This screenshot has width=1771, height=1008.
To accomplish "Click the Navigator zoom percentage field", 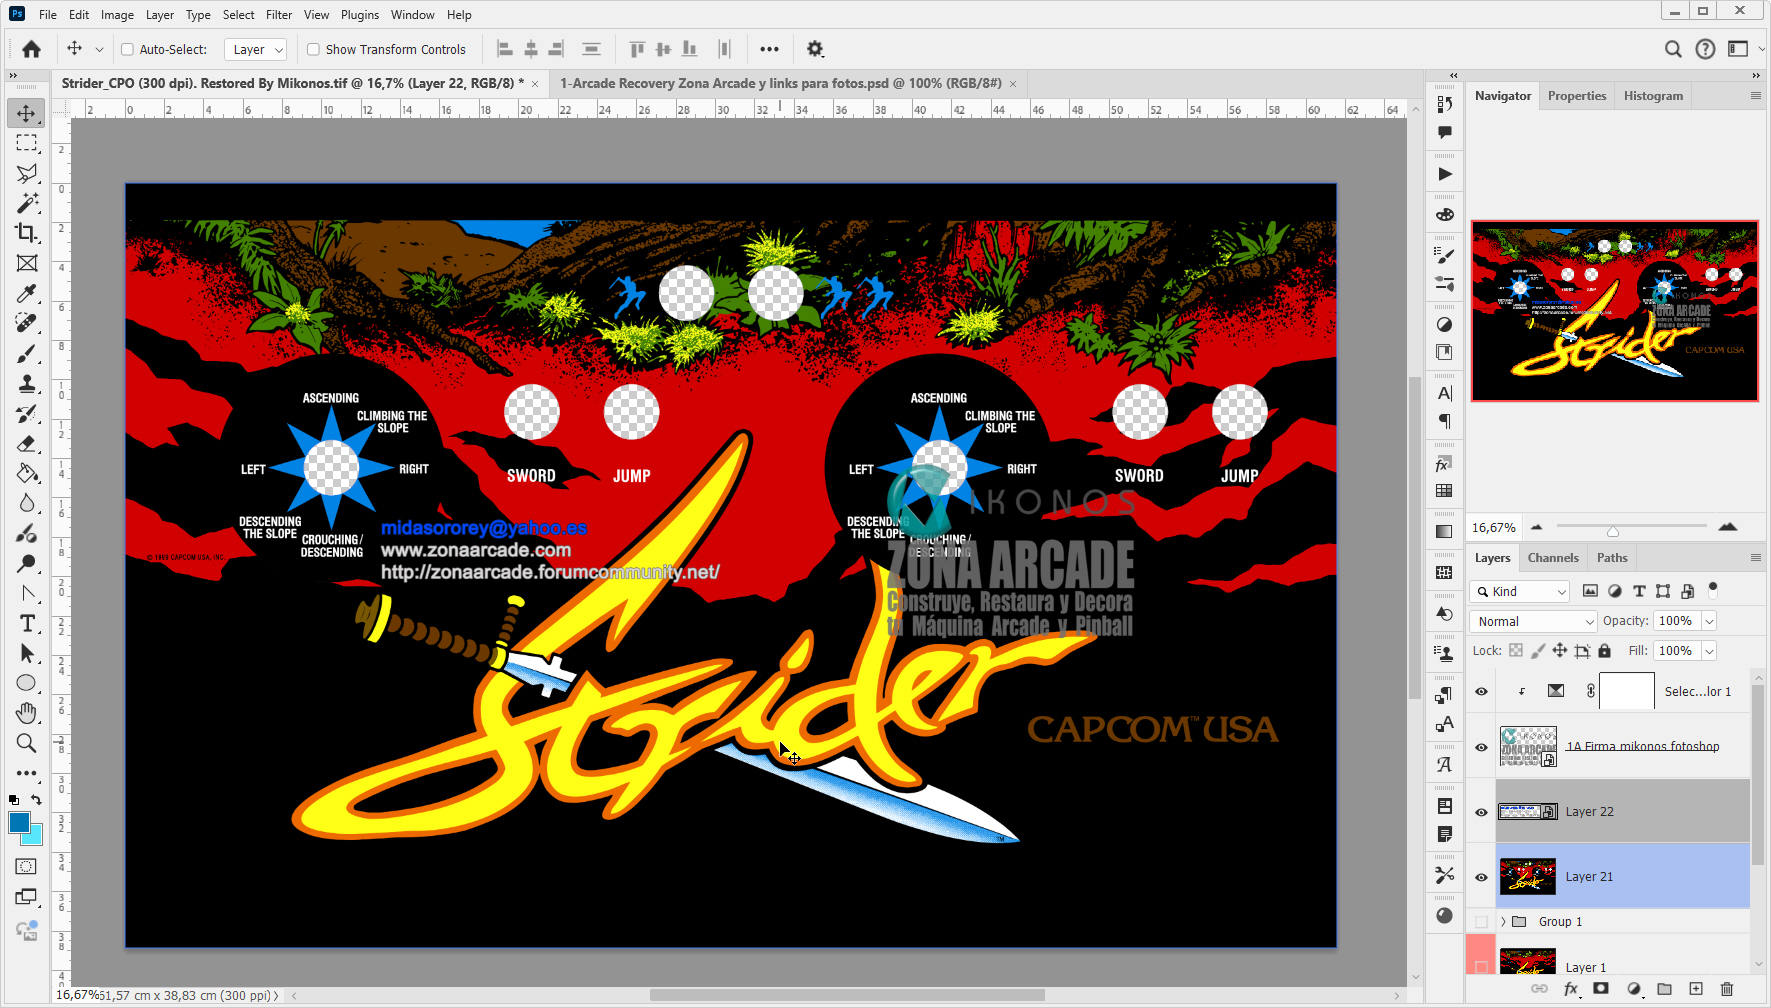I will 1494,527.
